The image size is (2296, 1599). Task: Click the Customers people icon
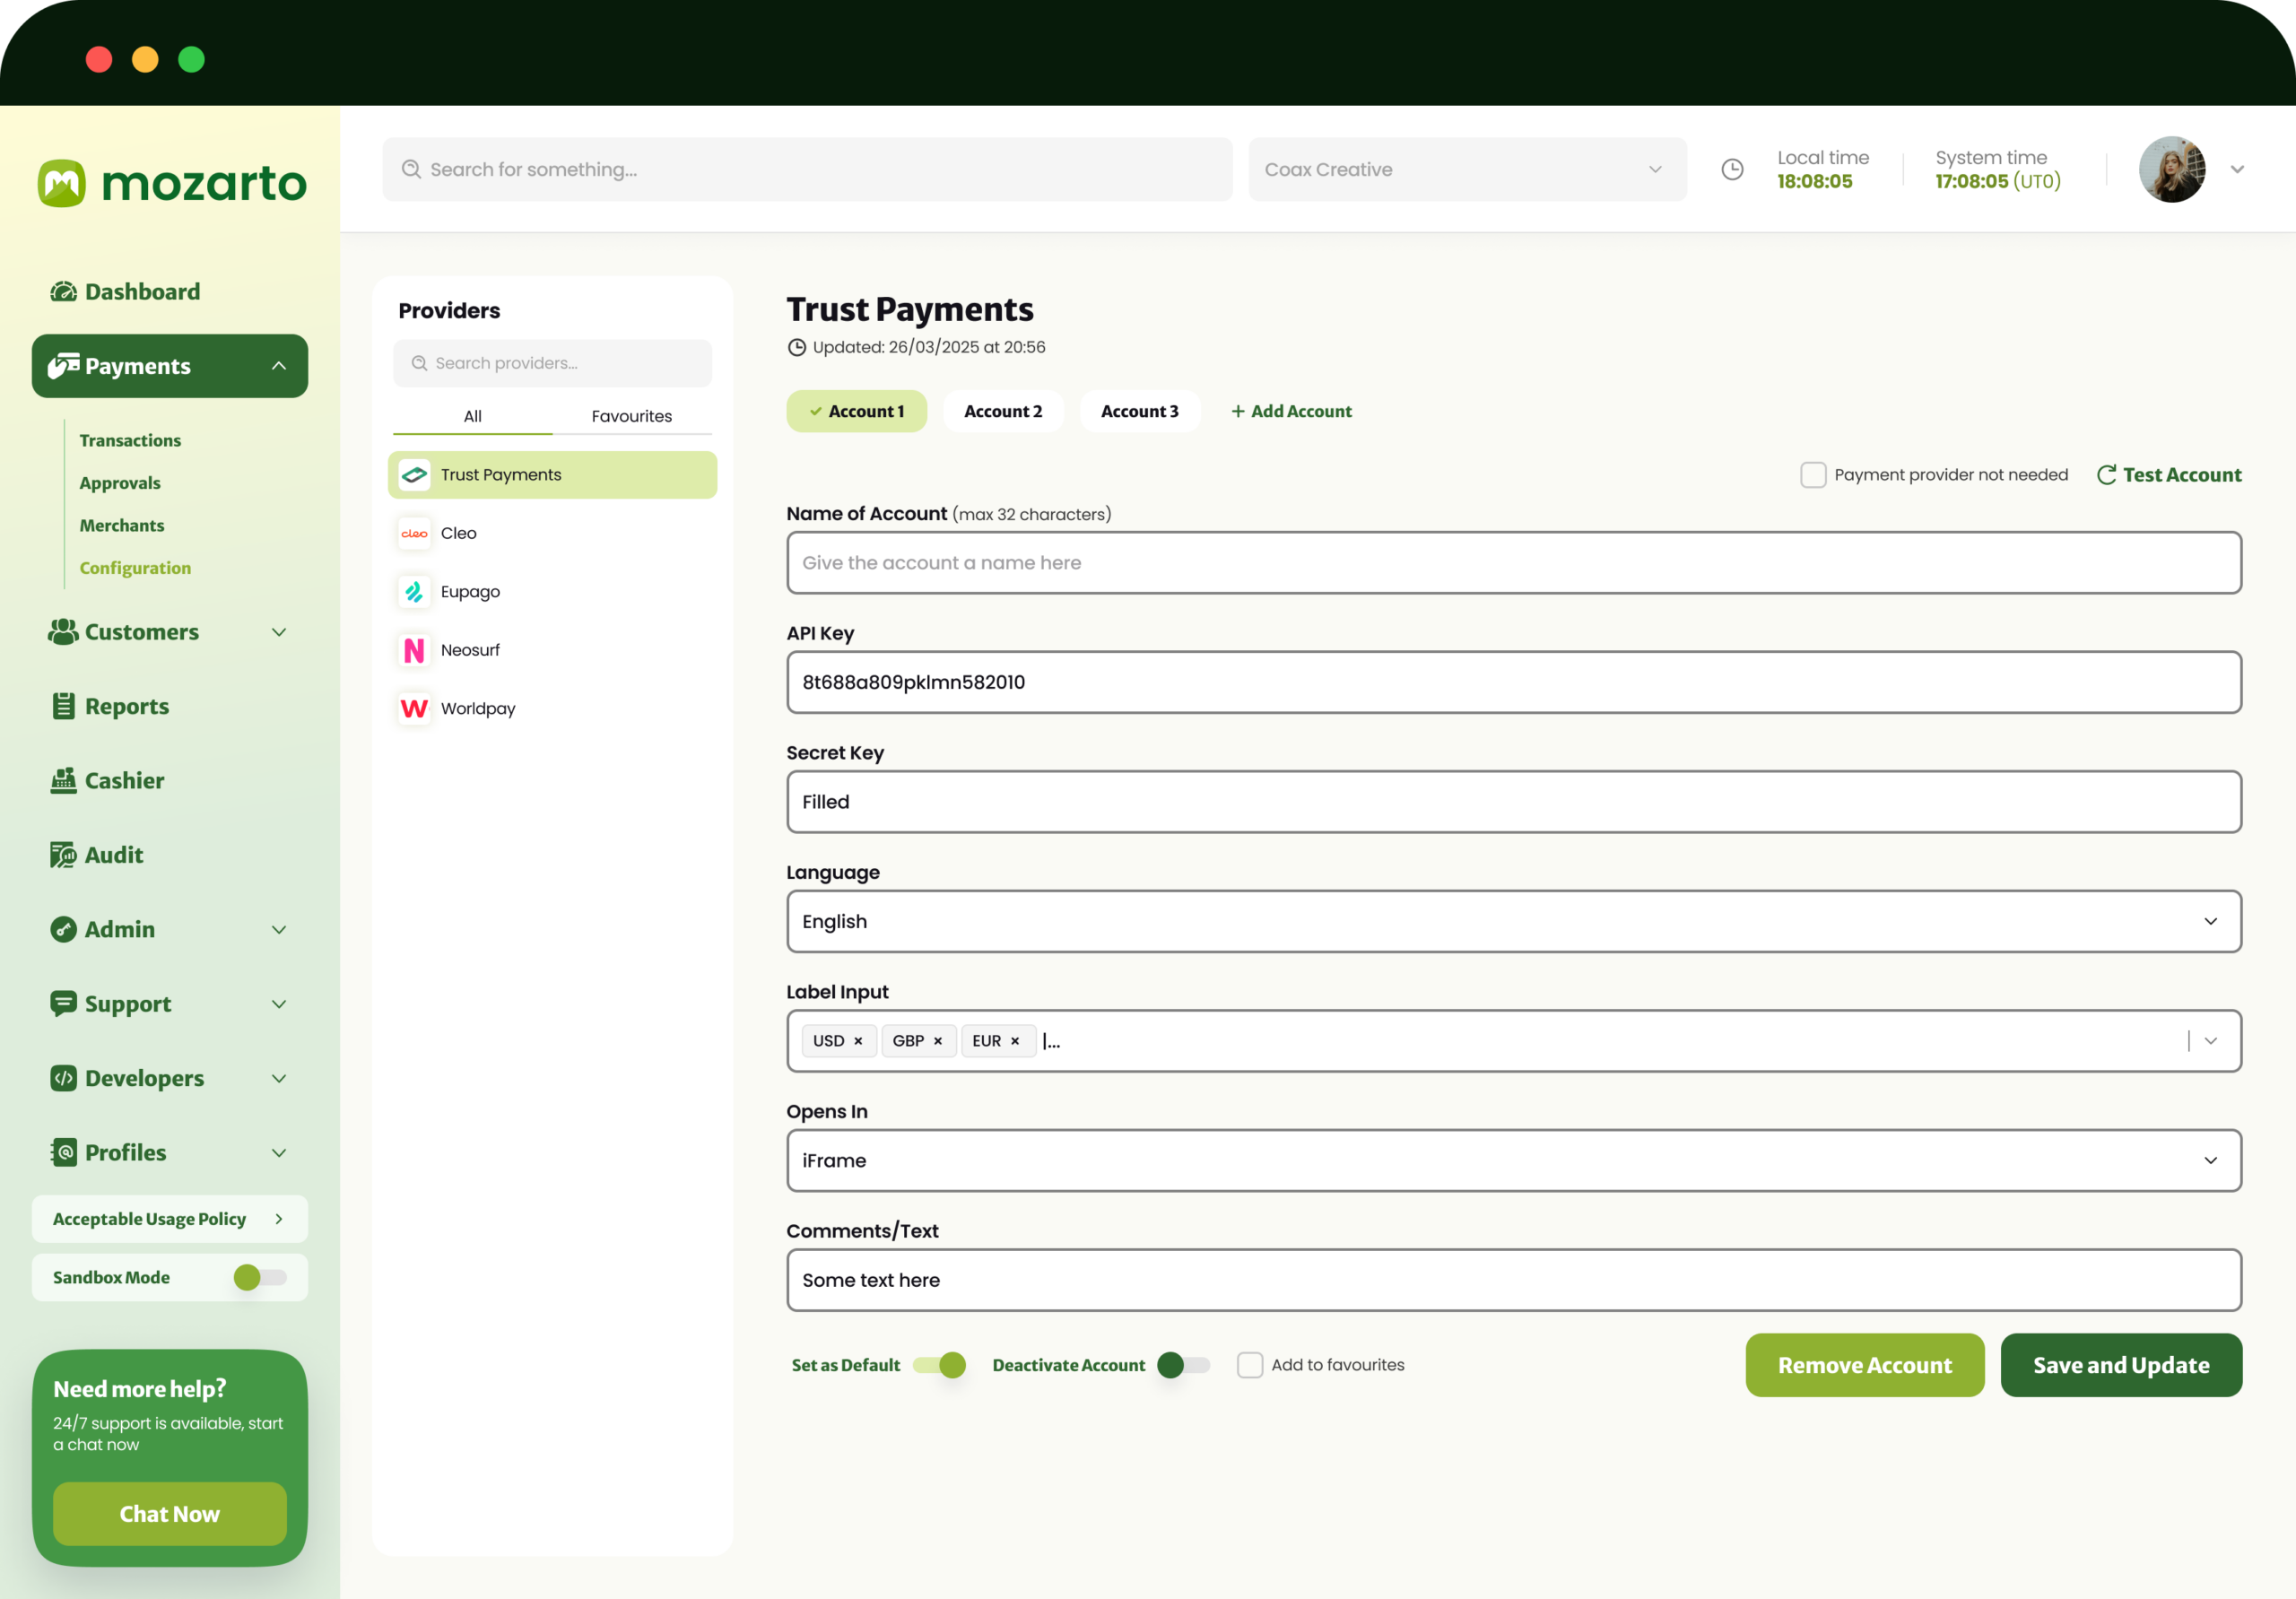[63, 632]
